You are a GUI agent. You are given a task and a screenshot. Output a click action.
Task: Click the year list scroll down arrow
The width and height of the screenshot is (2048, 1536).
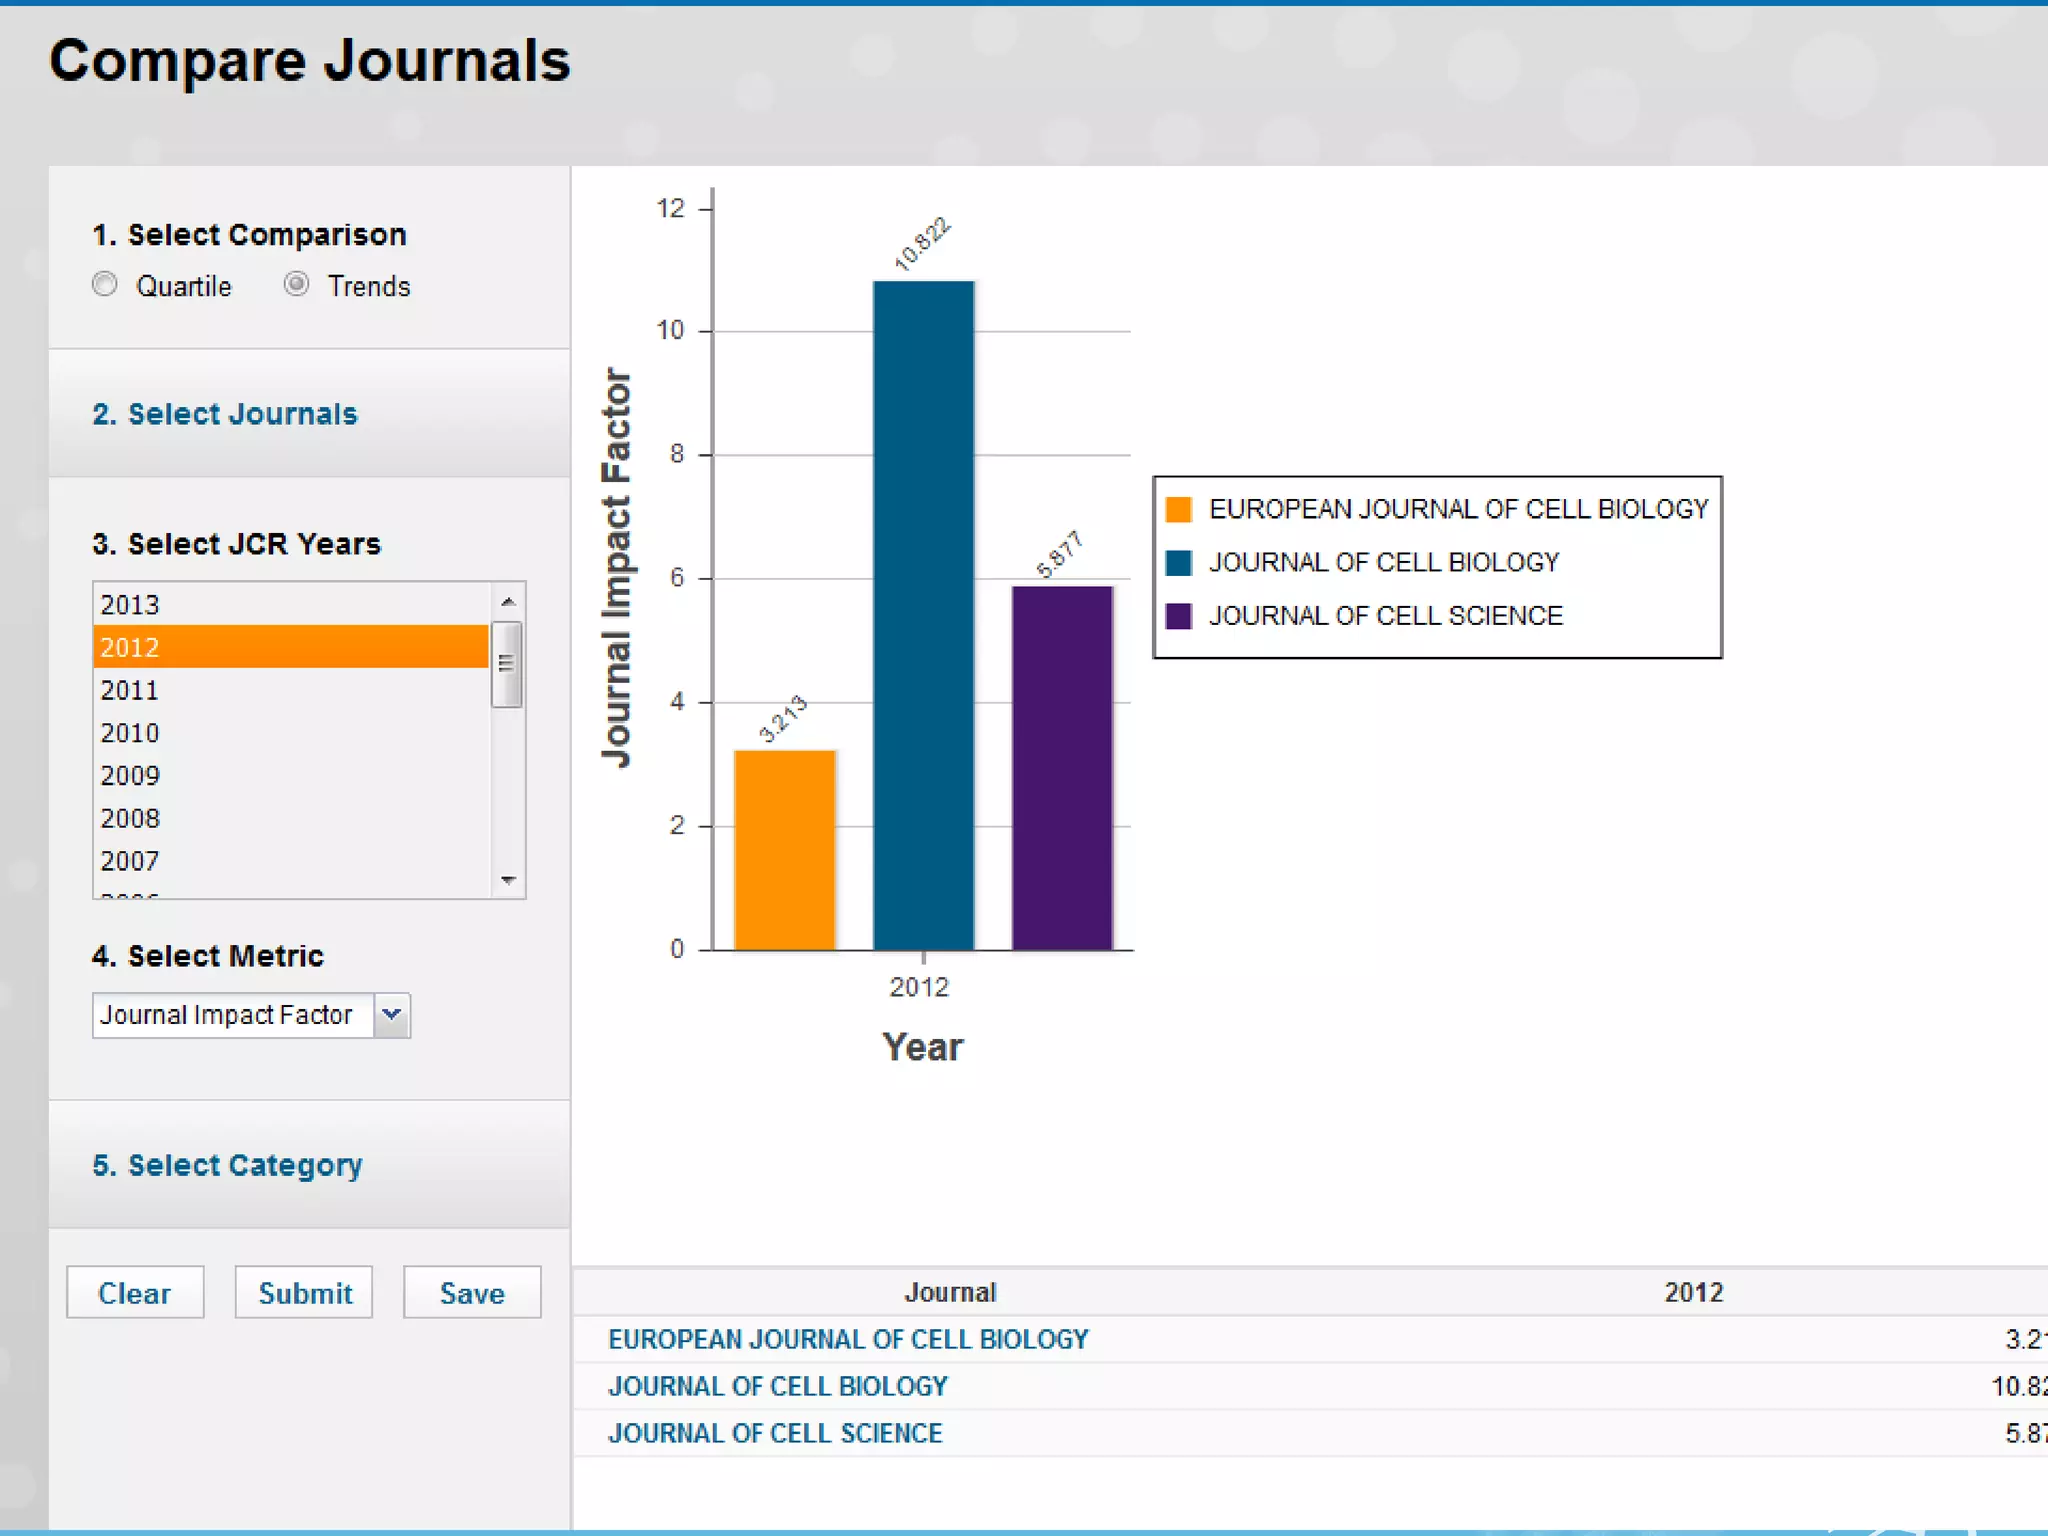508,880
